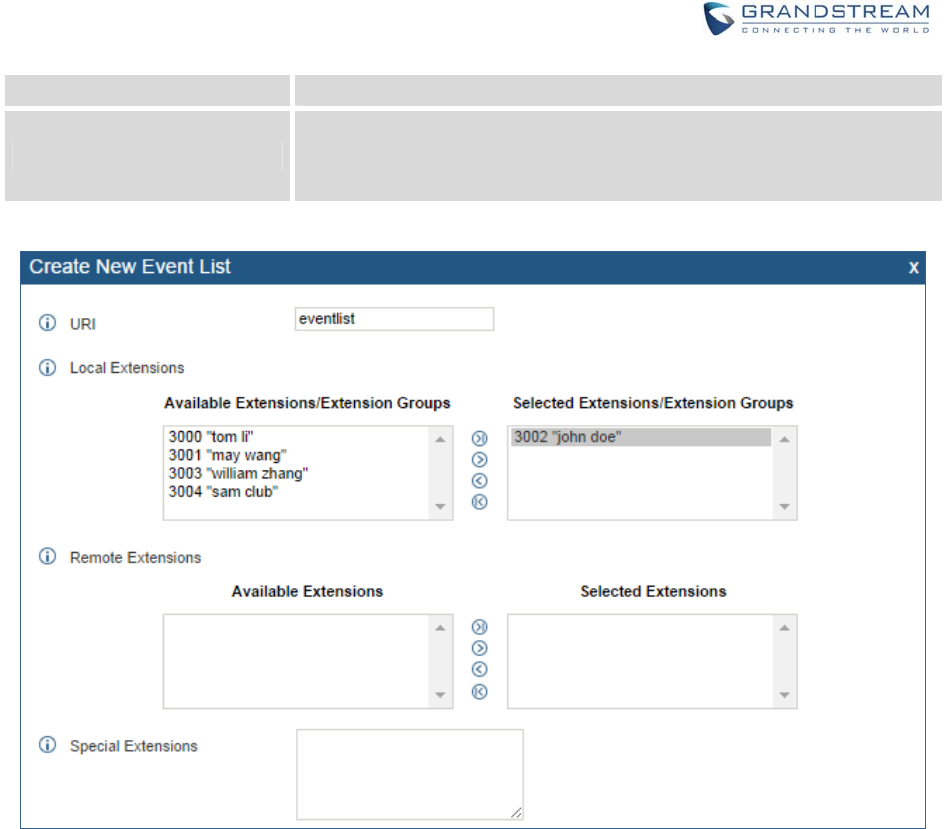
Task: Click down arrow of available local extensions scrollbar
Action: pos(440,507)
